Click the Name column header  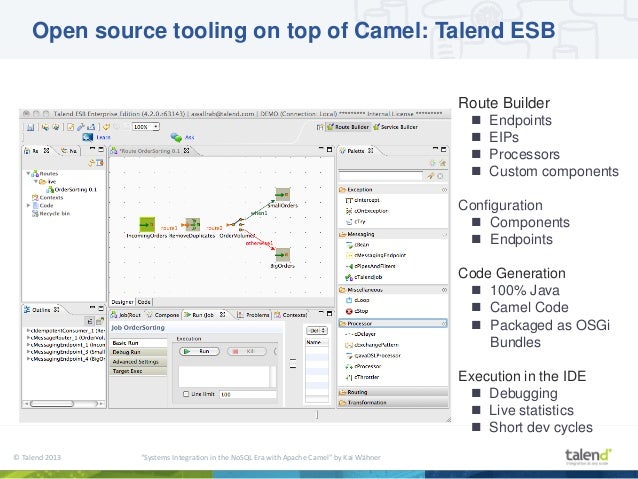pos(317,342)
